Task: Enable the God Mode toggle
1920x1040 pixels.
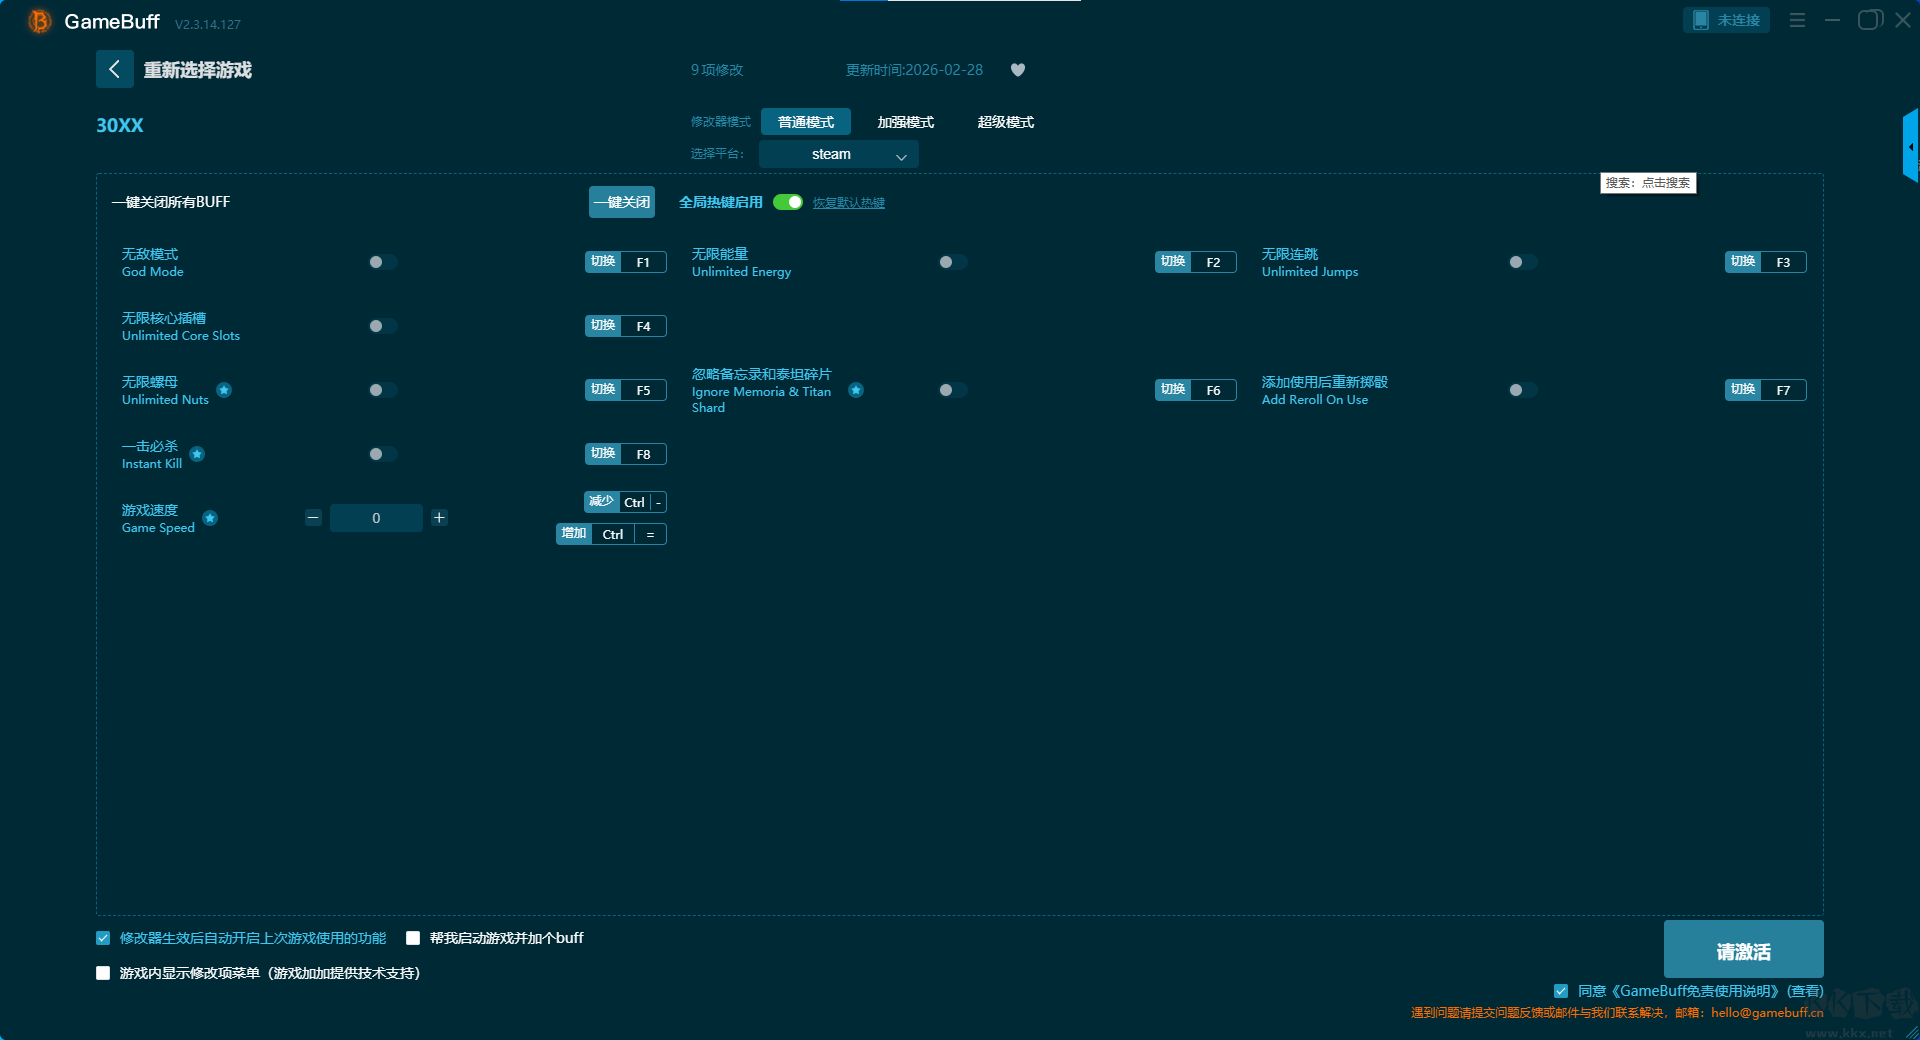Action: point(382,262)
